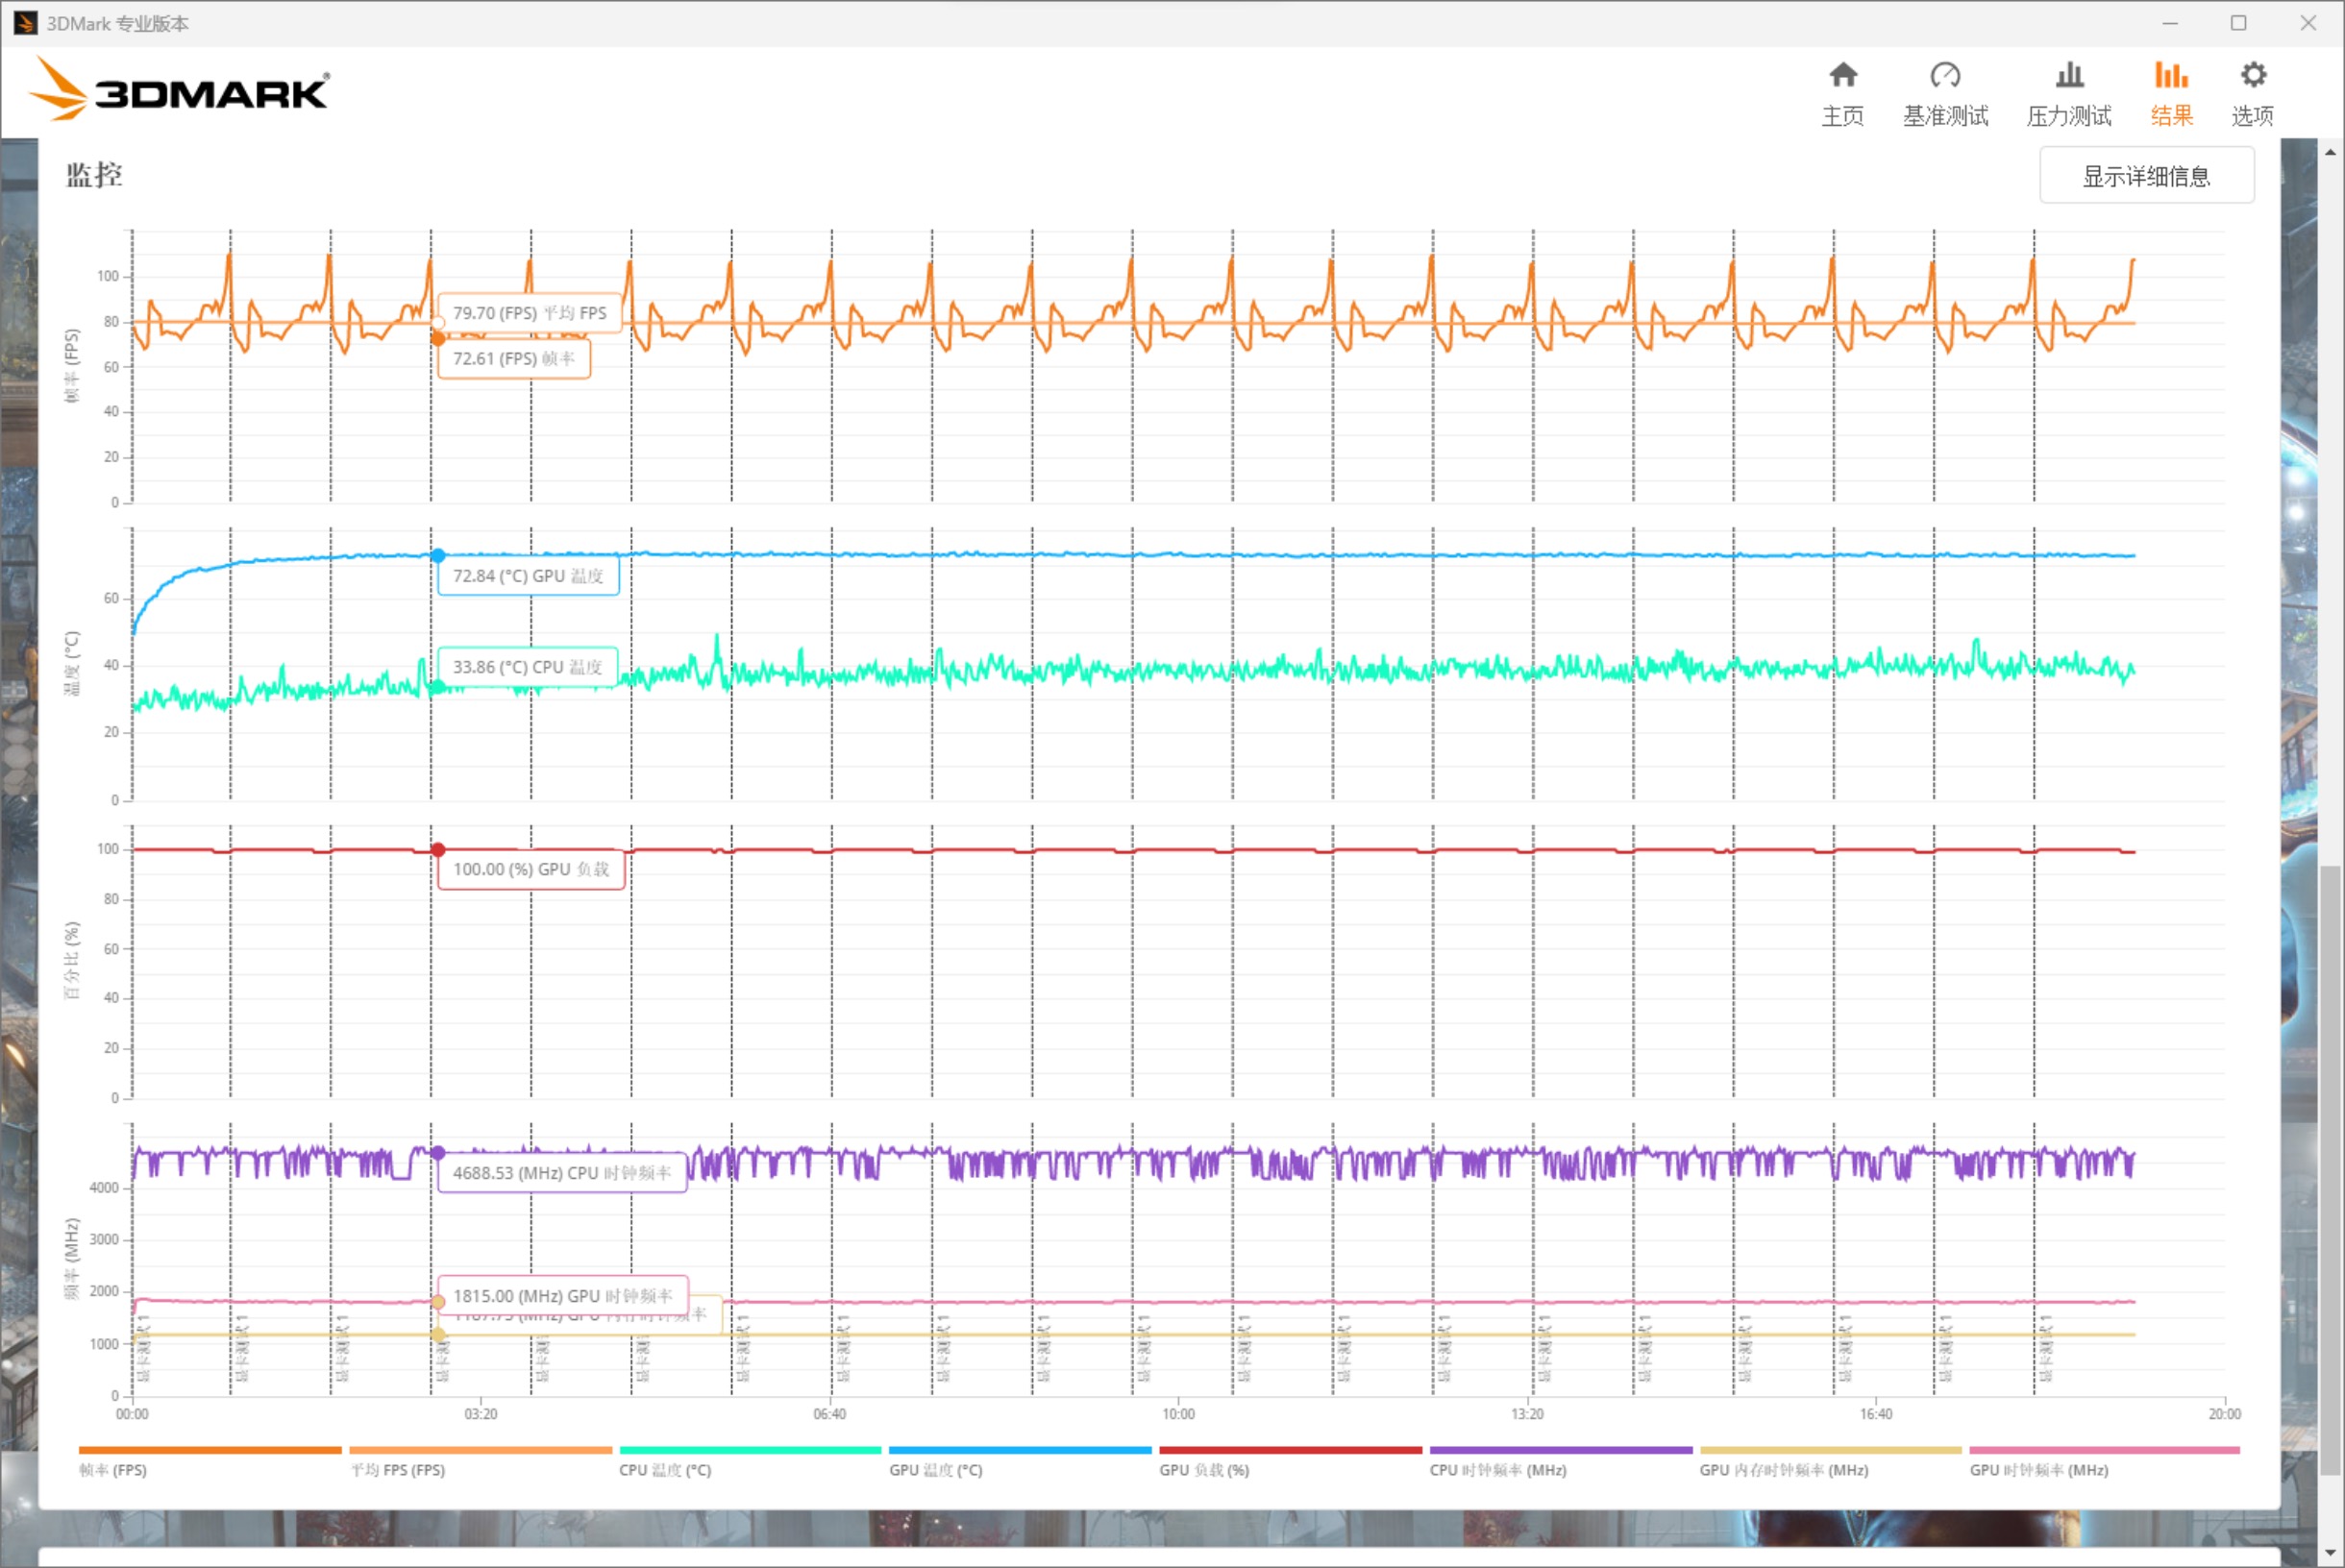2345x1568 pixels.
Task: Click the scrollbar down arrow
Action: point(2330,1553)
